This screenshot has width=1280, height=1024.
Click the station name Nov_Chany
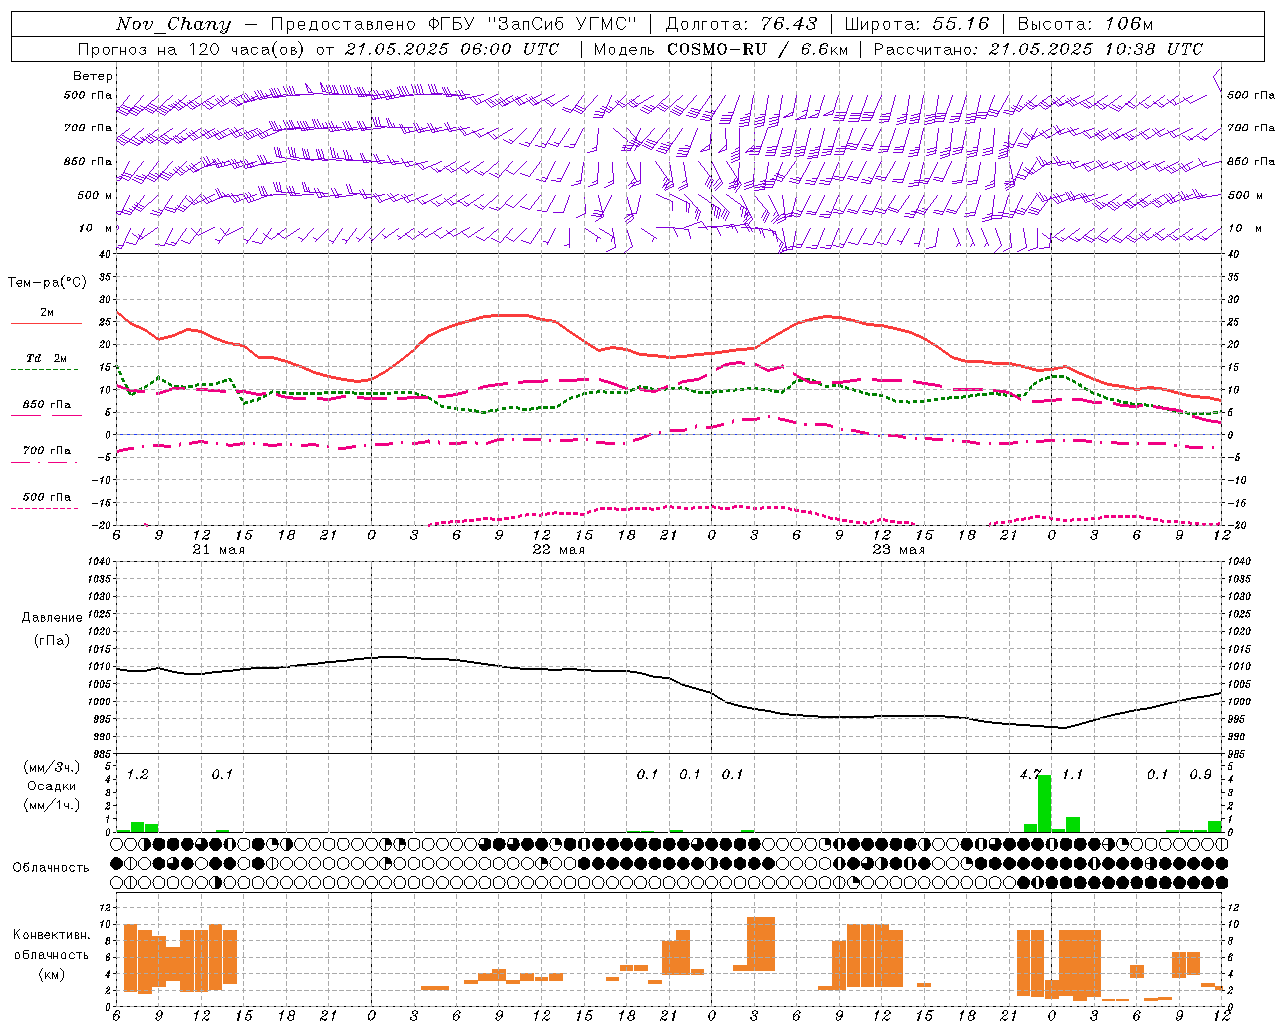click(x=173, y=24)
